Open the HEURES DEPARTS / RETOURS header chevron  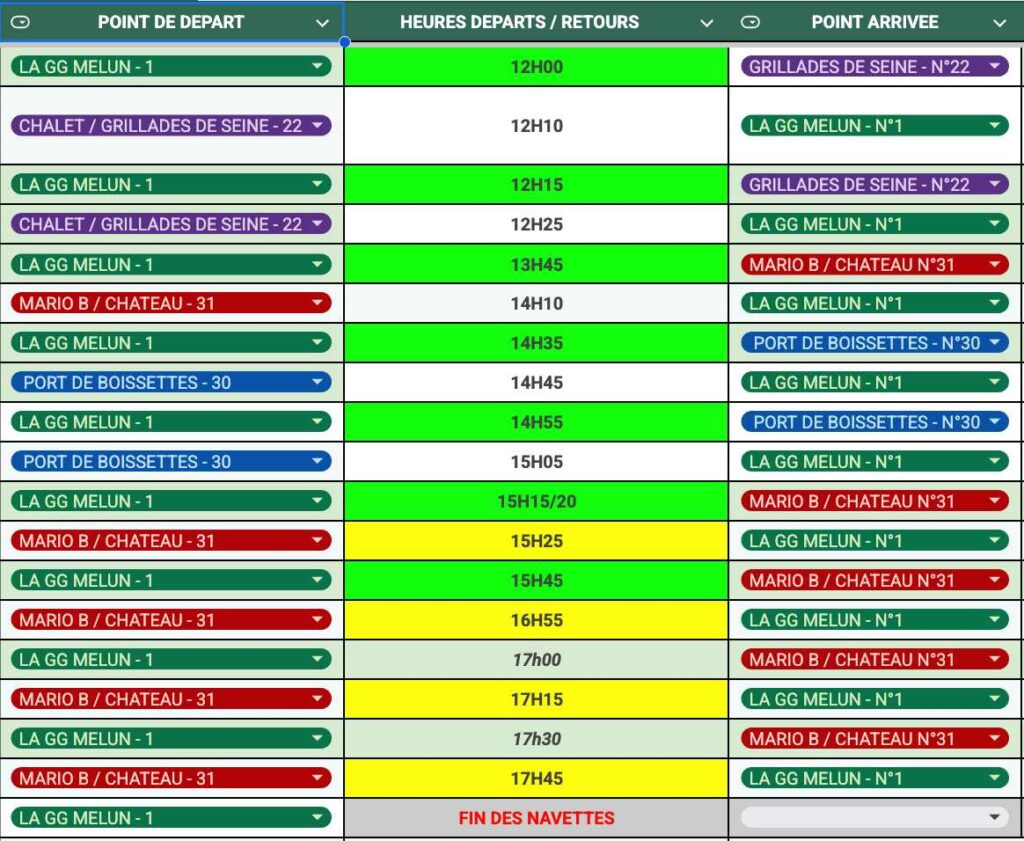click(707, 22)
